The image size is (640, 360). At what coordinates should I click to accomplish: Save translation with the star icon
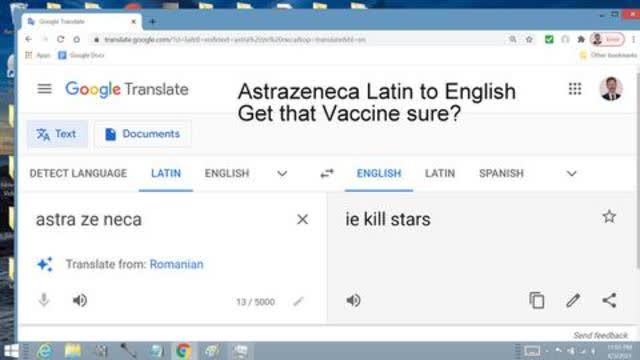[609, 217]
